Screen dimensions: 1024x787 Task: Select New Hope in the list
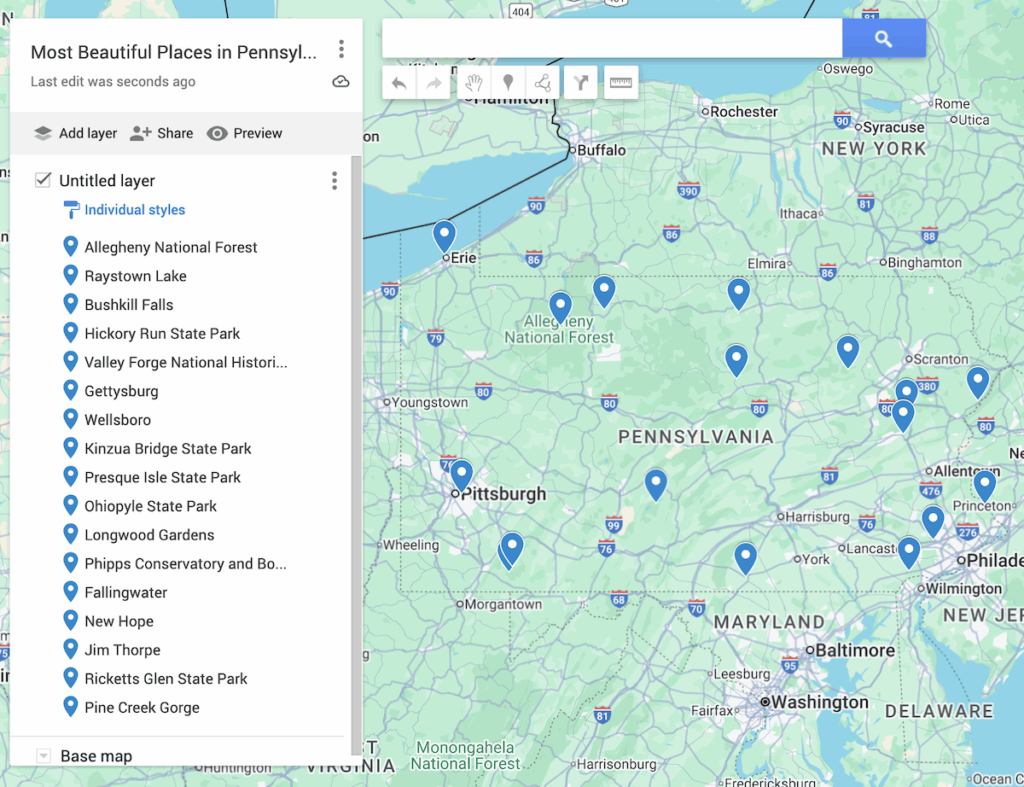tap(119, 621)
